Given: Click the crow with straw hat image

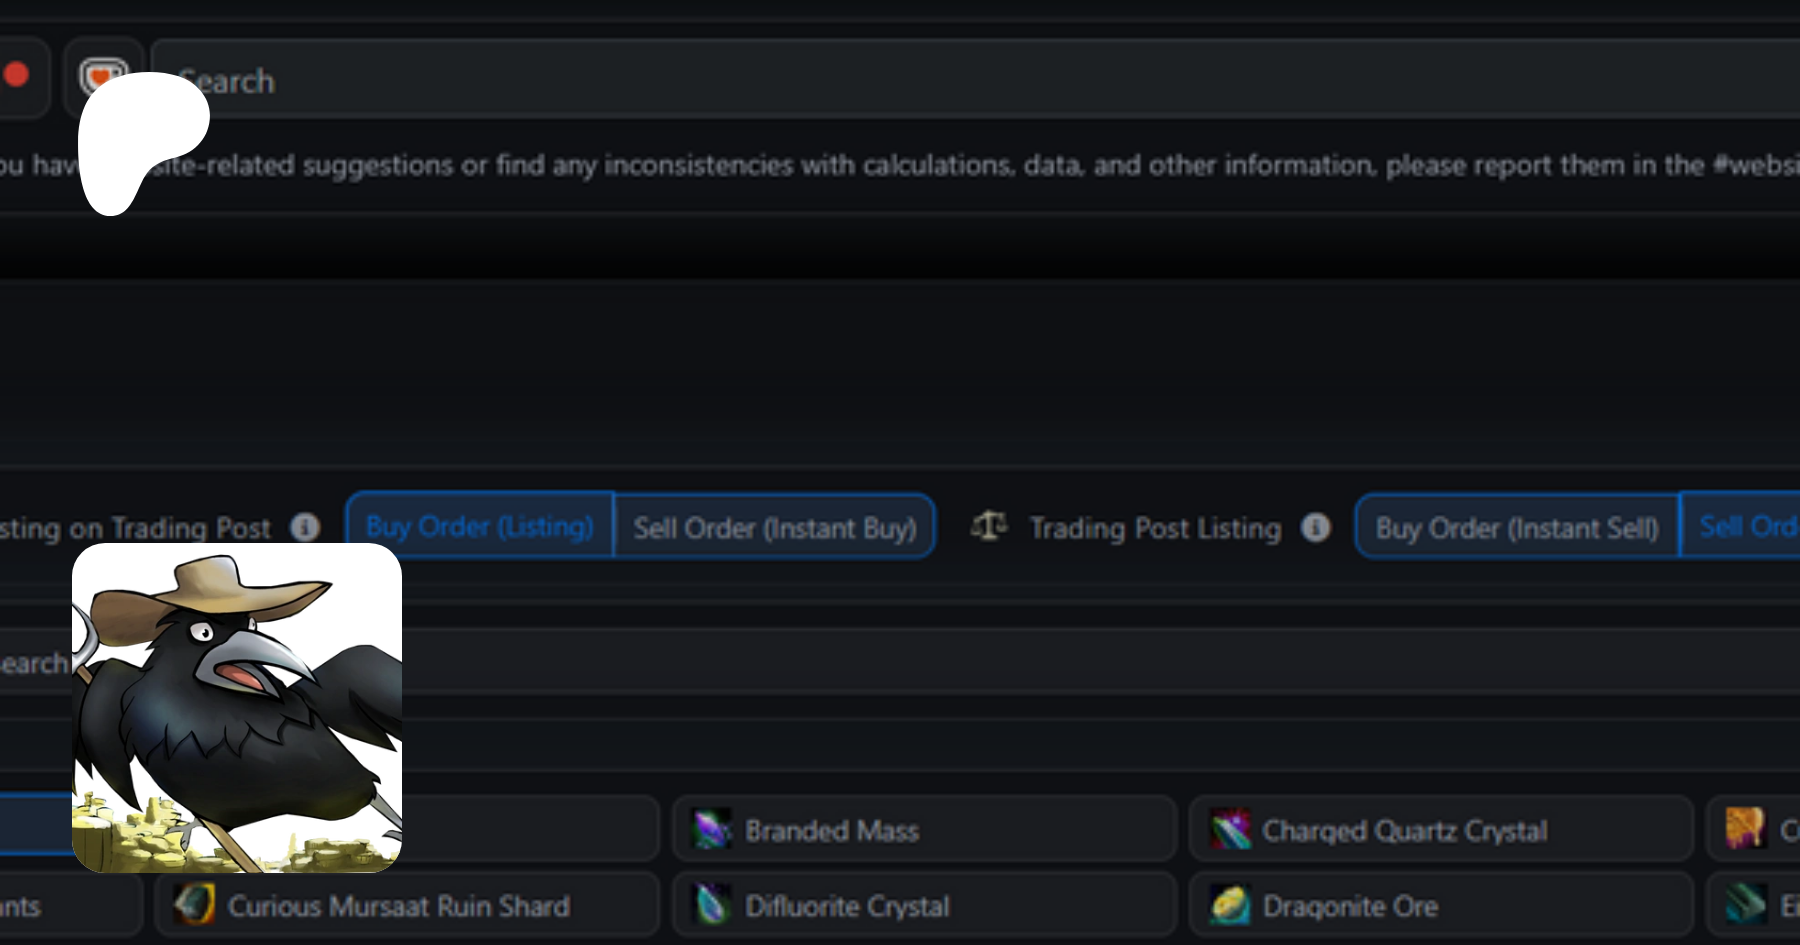Looking at the screenshot, I should click(237, 708).
